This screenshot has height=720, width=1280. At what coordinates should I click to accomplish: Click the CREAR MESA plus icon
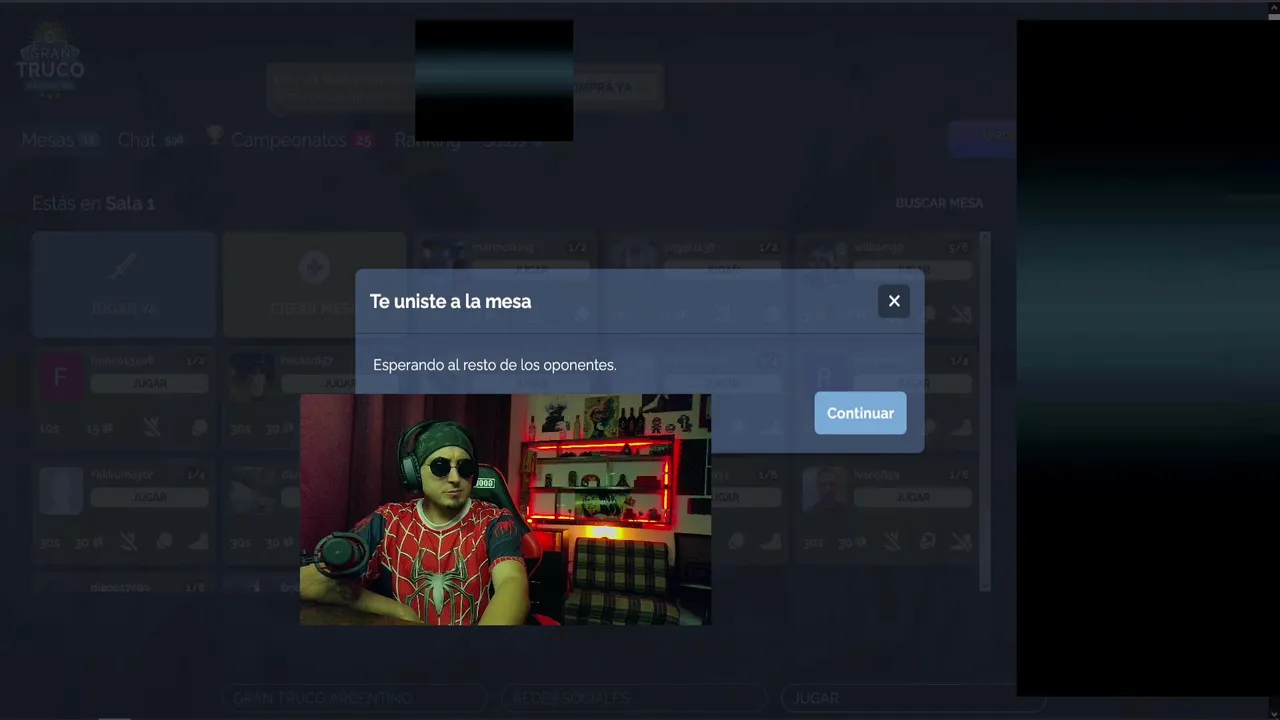pos(314,267)
